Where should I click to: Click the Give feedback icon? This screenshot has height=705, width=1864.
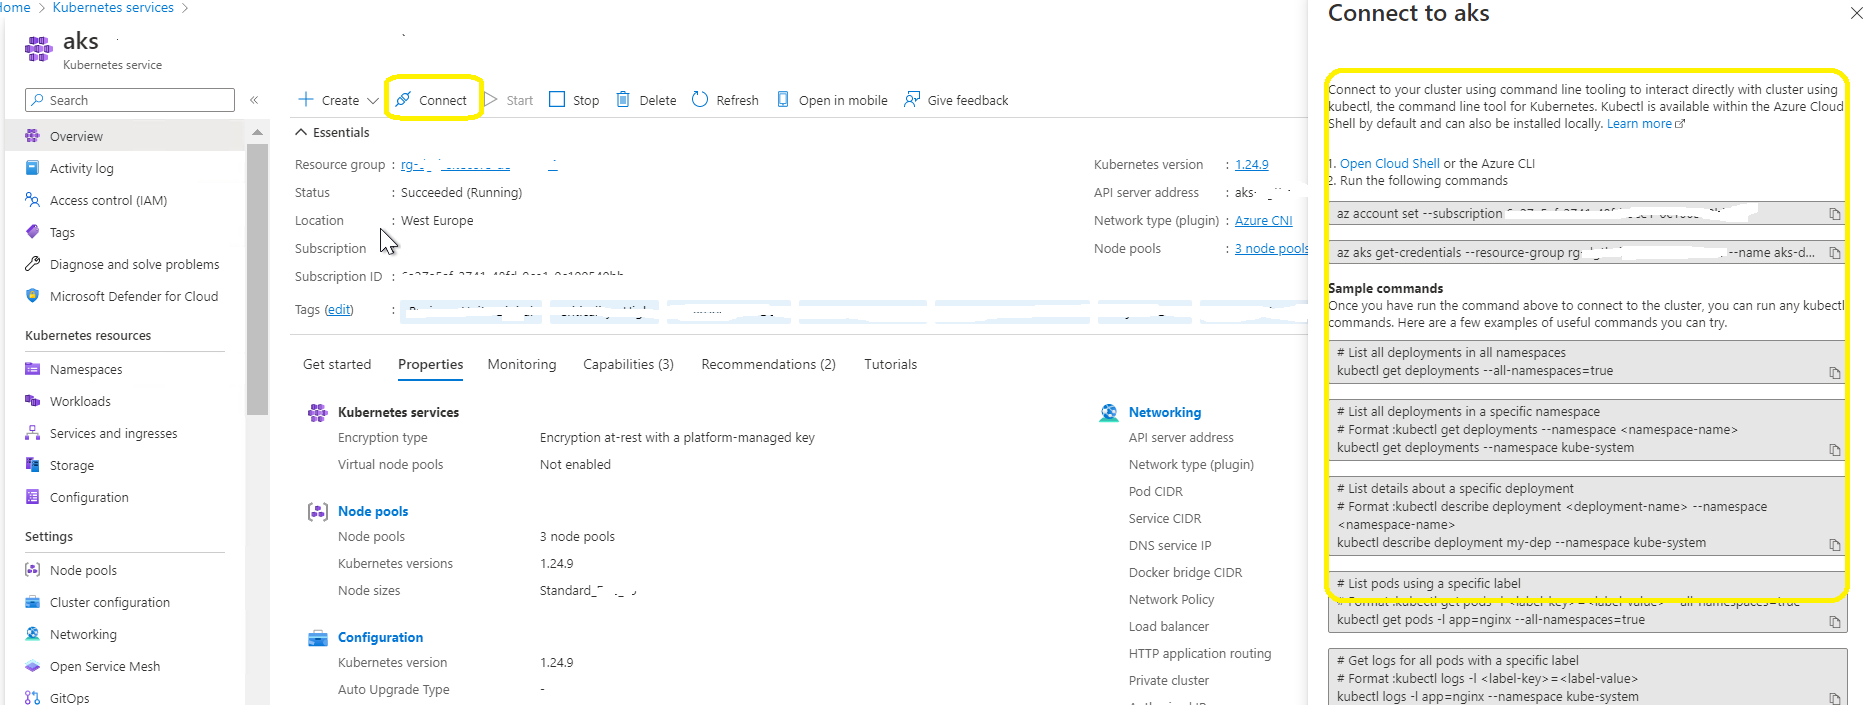[x=912, y=100]
